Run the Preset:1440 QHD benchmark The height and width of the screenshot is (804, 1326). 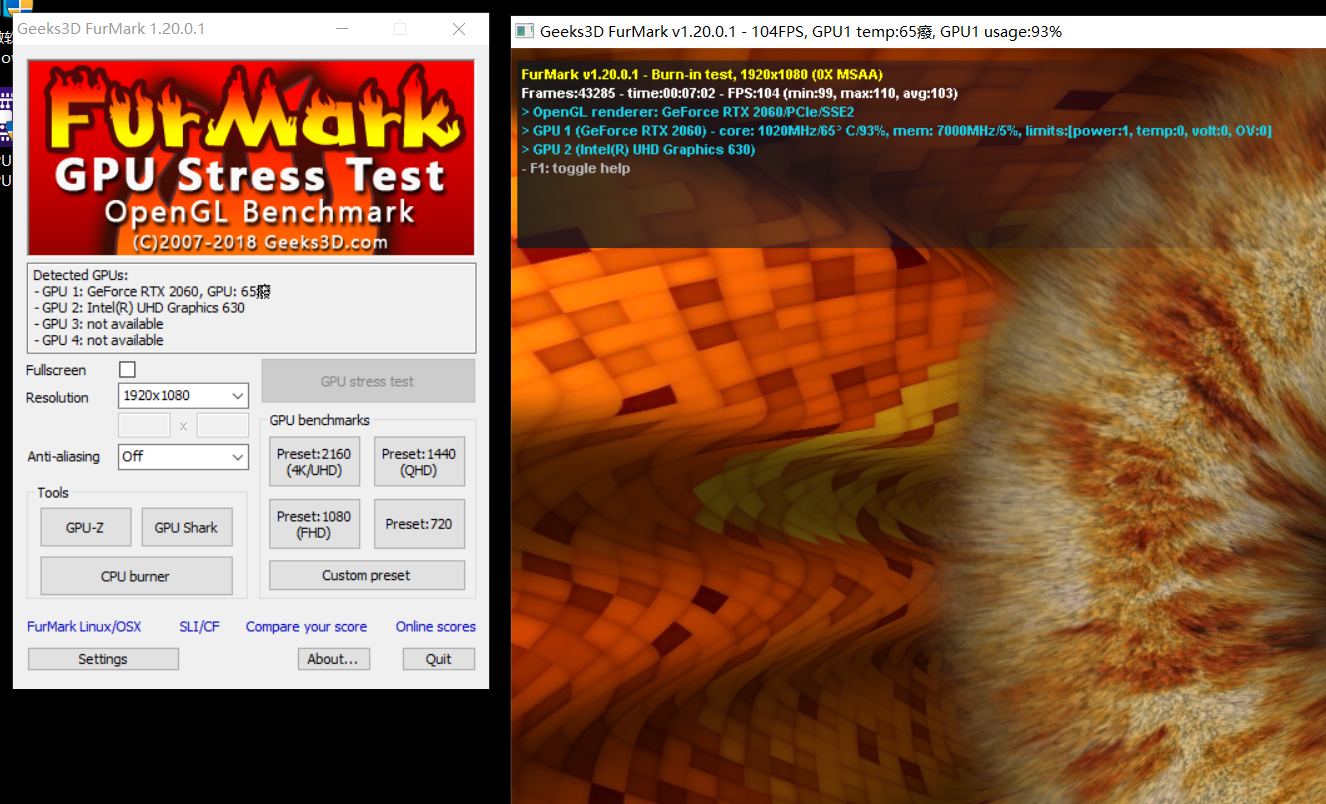(x=419, y=462)
